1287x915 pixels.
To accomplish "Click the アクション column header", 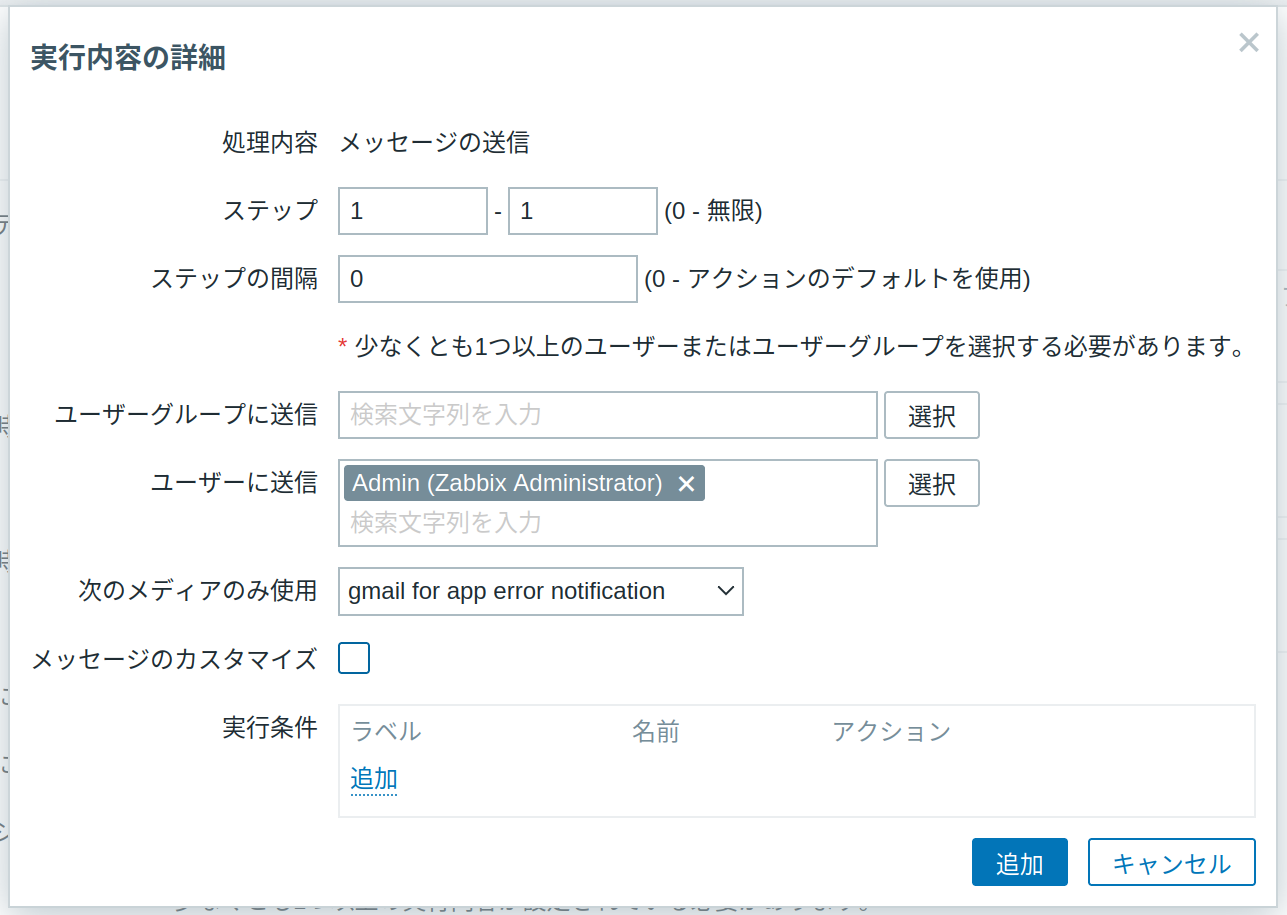I will click(x=891, y=732).
